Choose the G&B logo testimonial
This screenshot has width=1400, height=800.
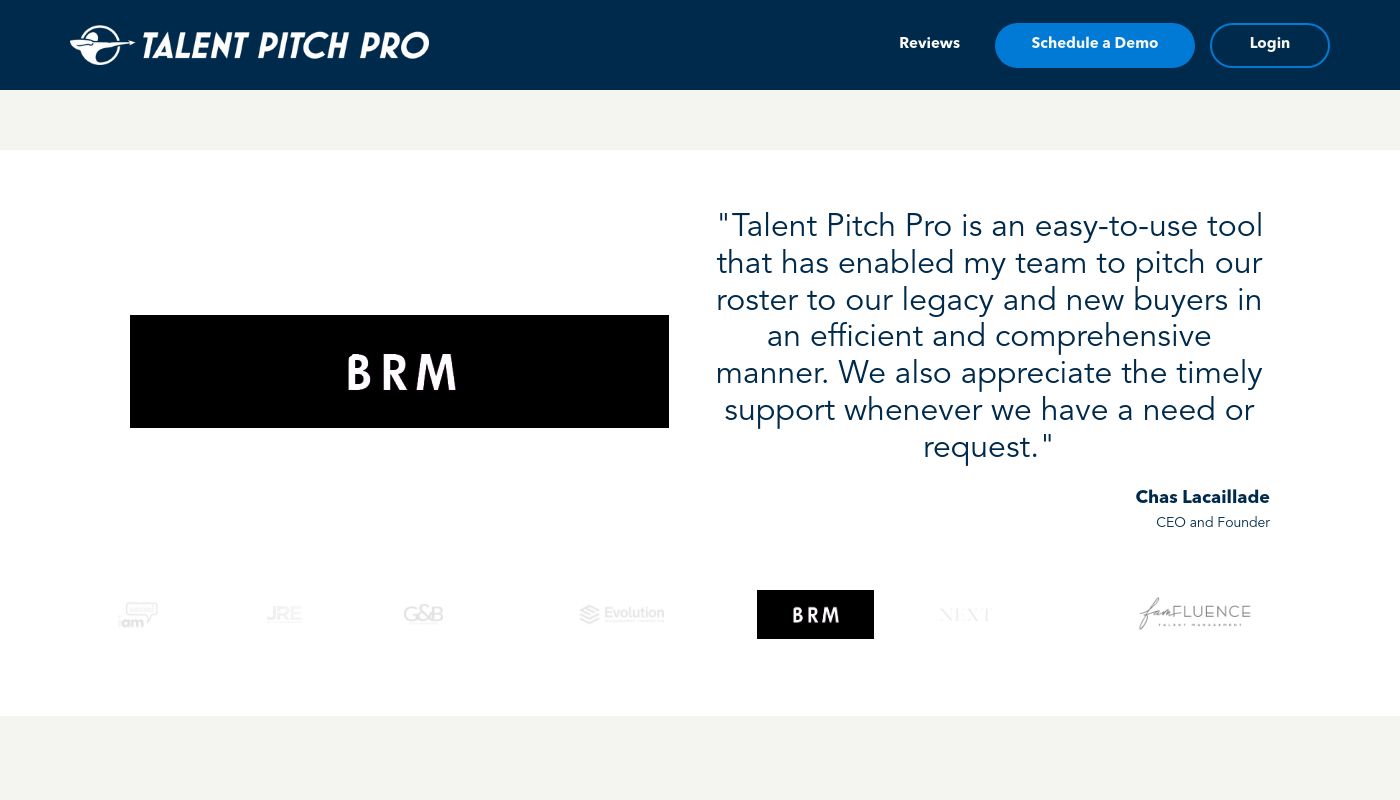pyautogui.click(x=423, y=614)
